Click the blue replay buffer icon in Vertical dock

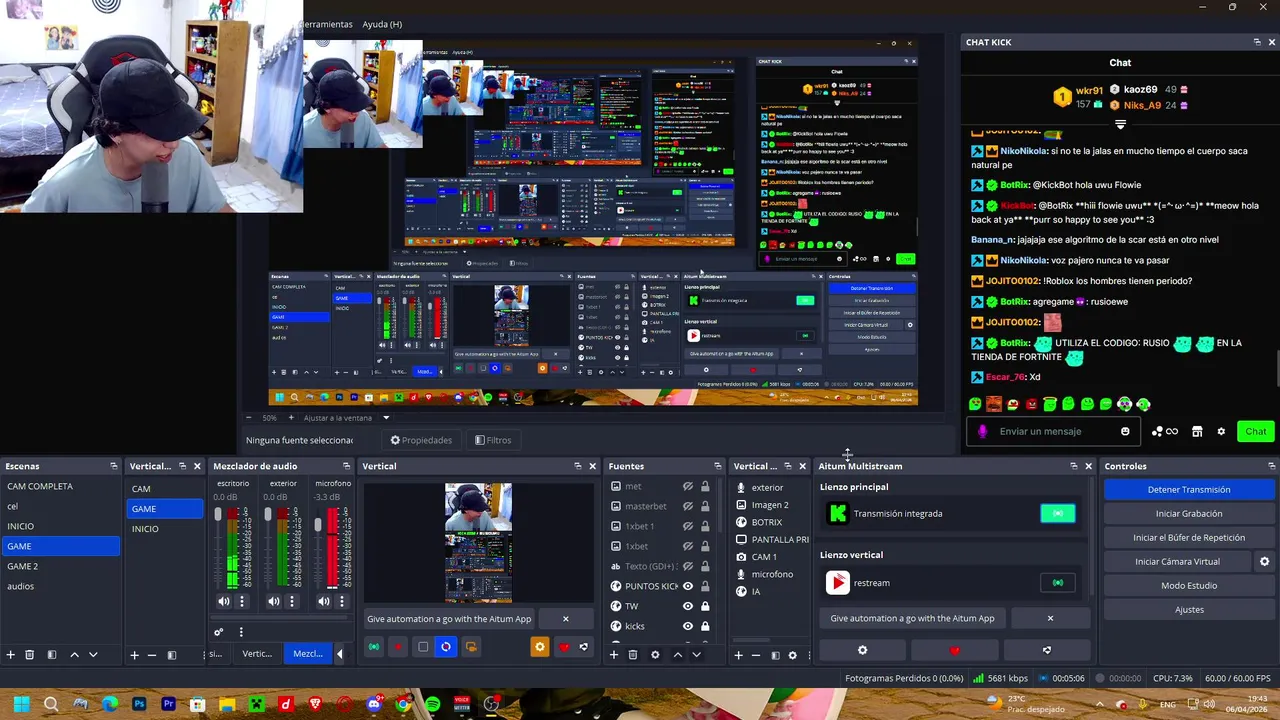446,647
